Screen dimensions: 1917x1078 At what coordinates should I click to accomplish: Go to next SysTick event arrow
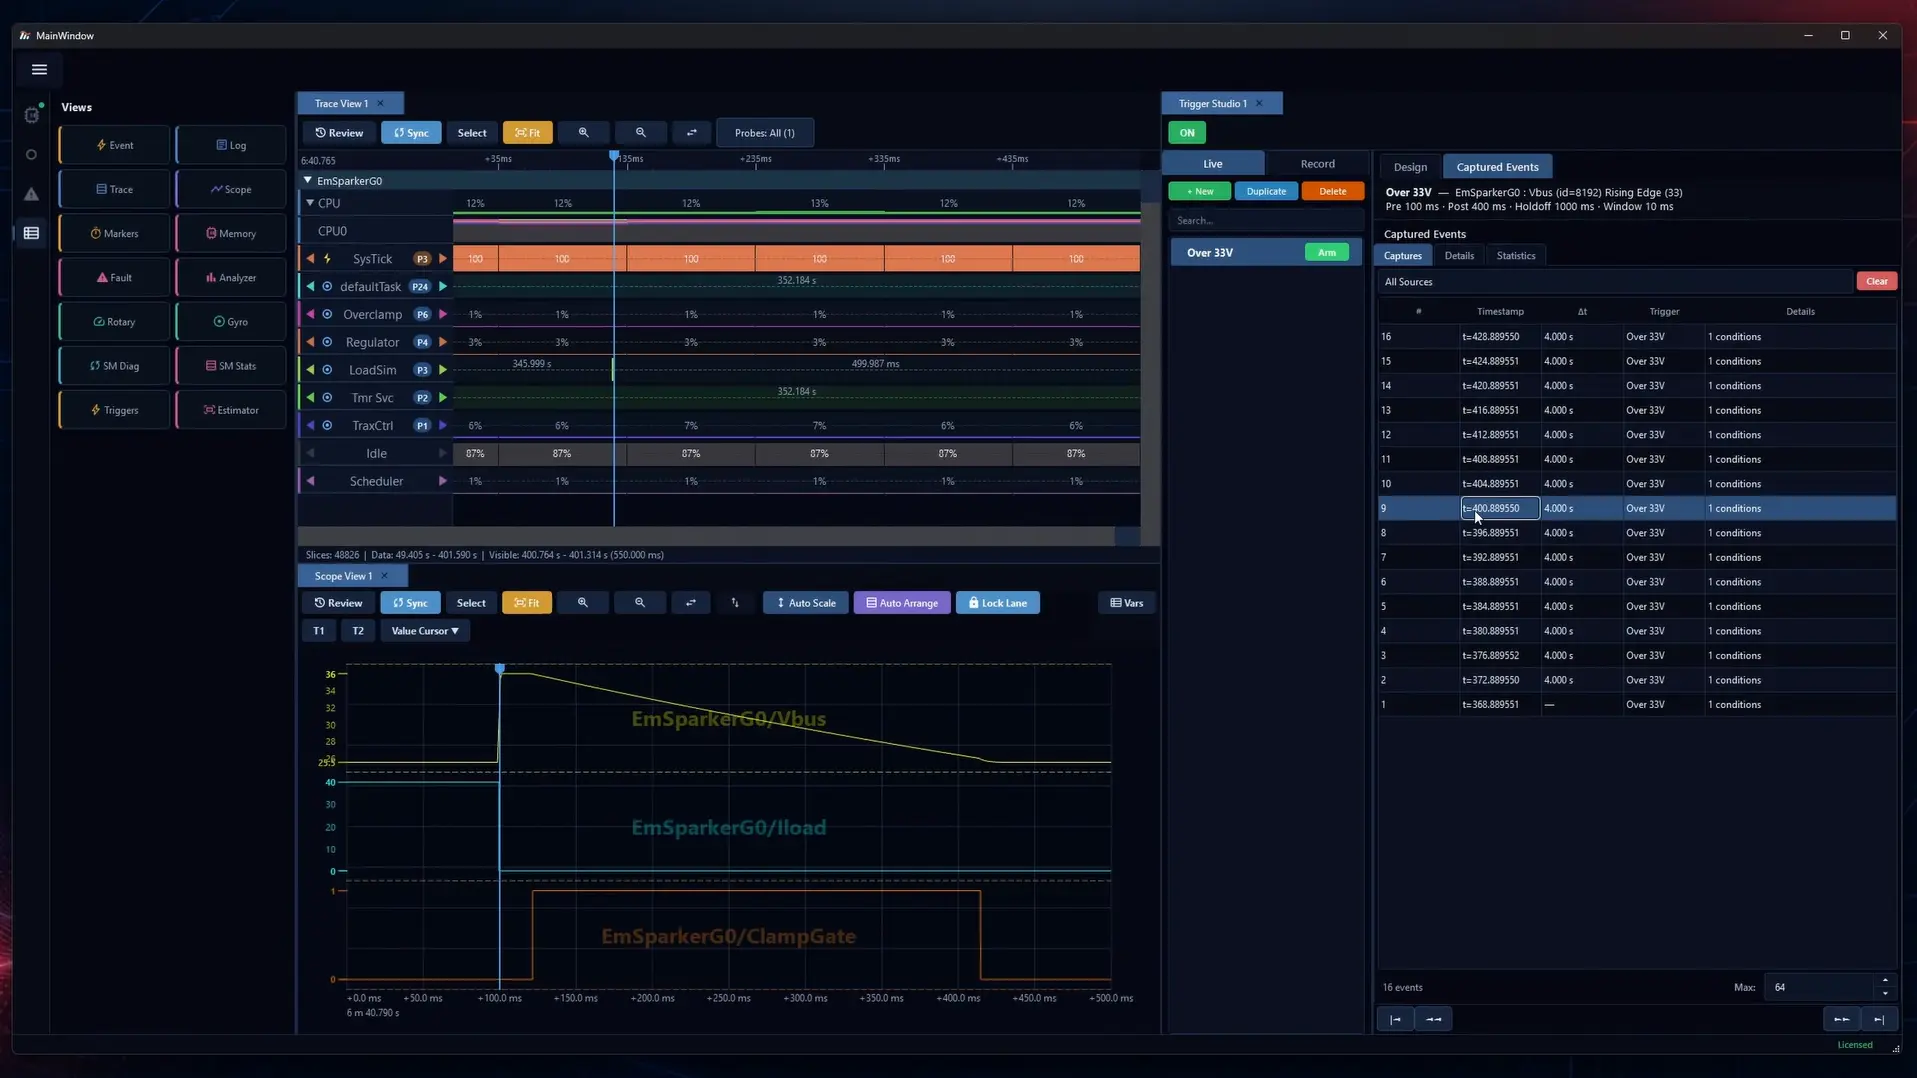tap(443, 259)
